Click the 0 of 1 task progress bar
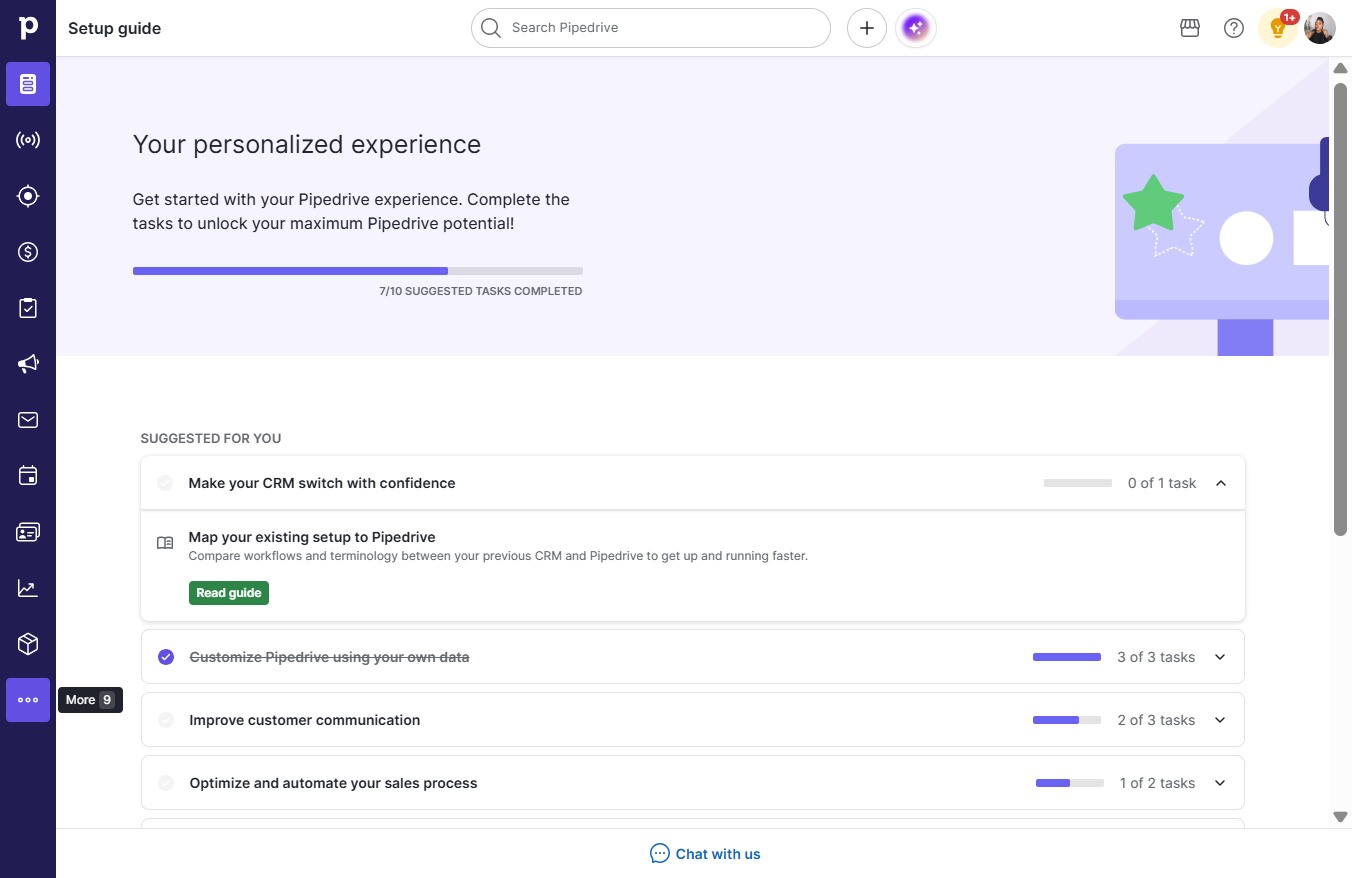Viewport: 1352px width, 878px height. [1078, 483]
